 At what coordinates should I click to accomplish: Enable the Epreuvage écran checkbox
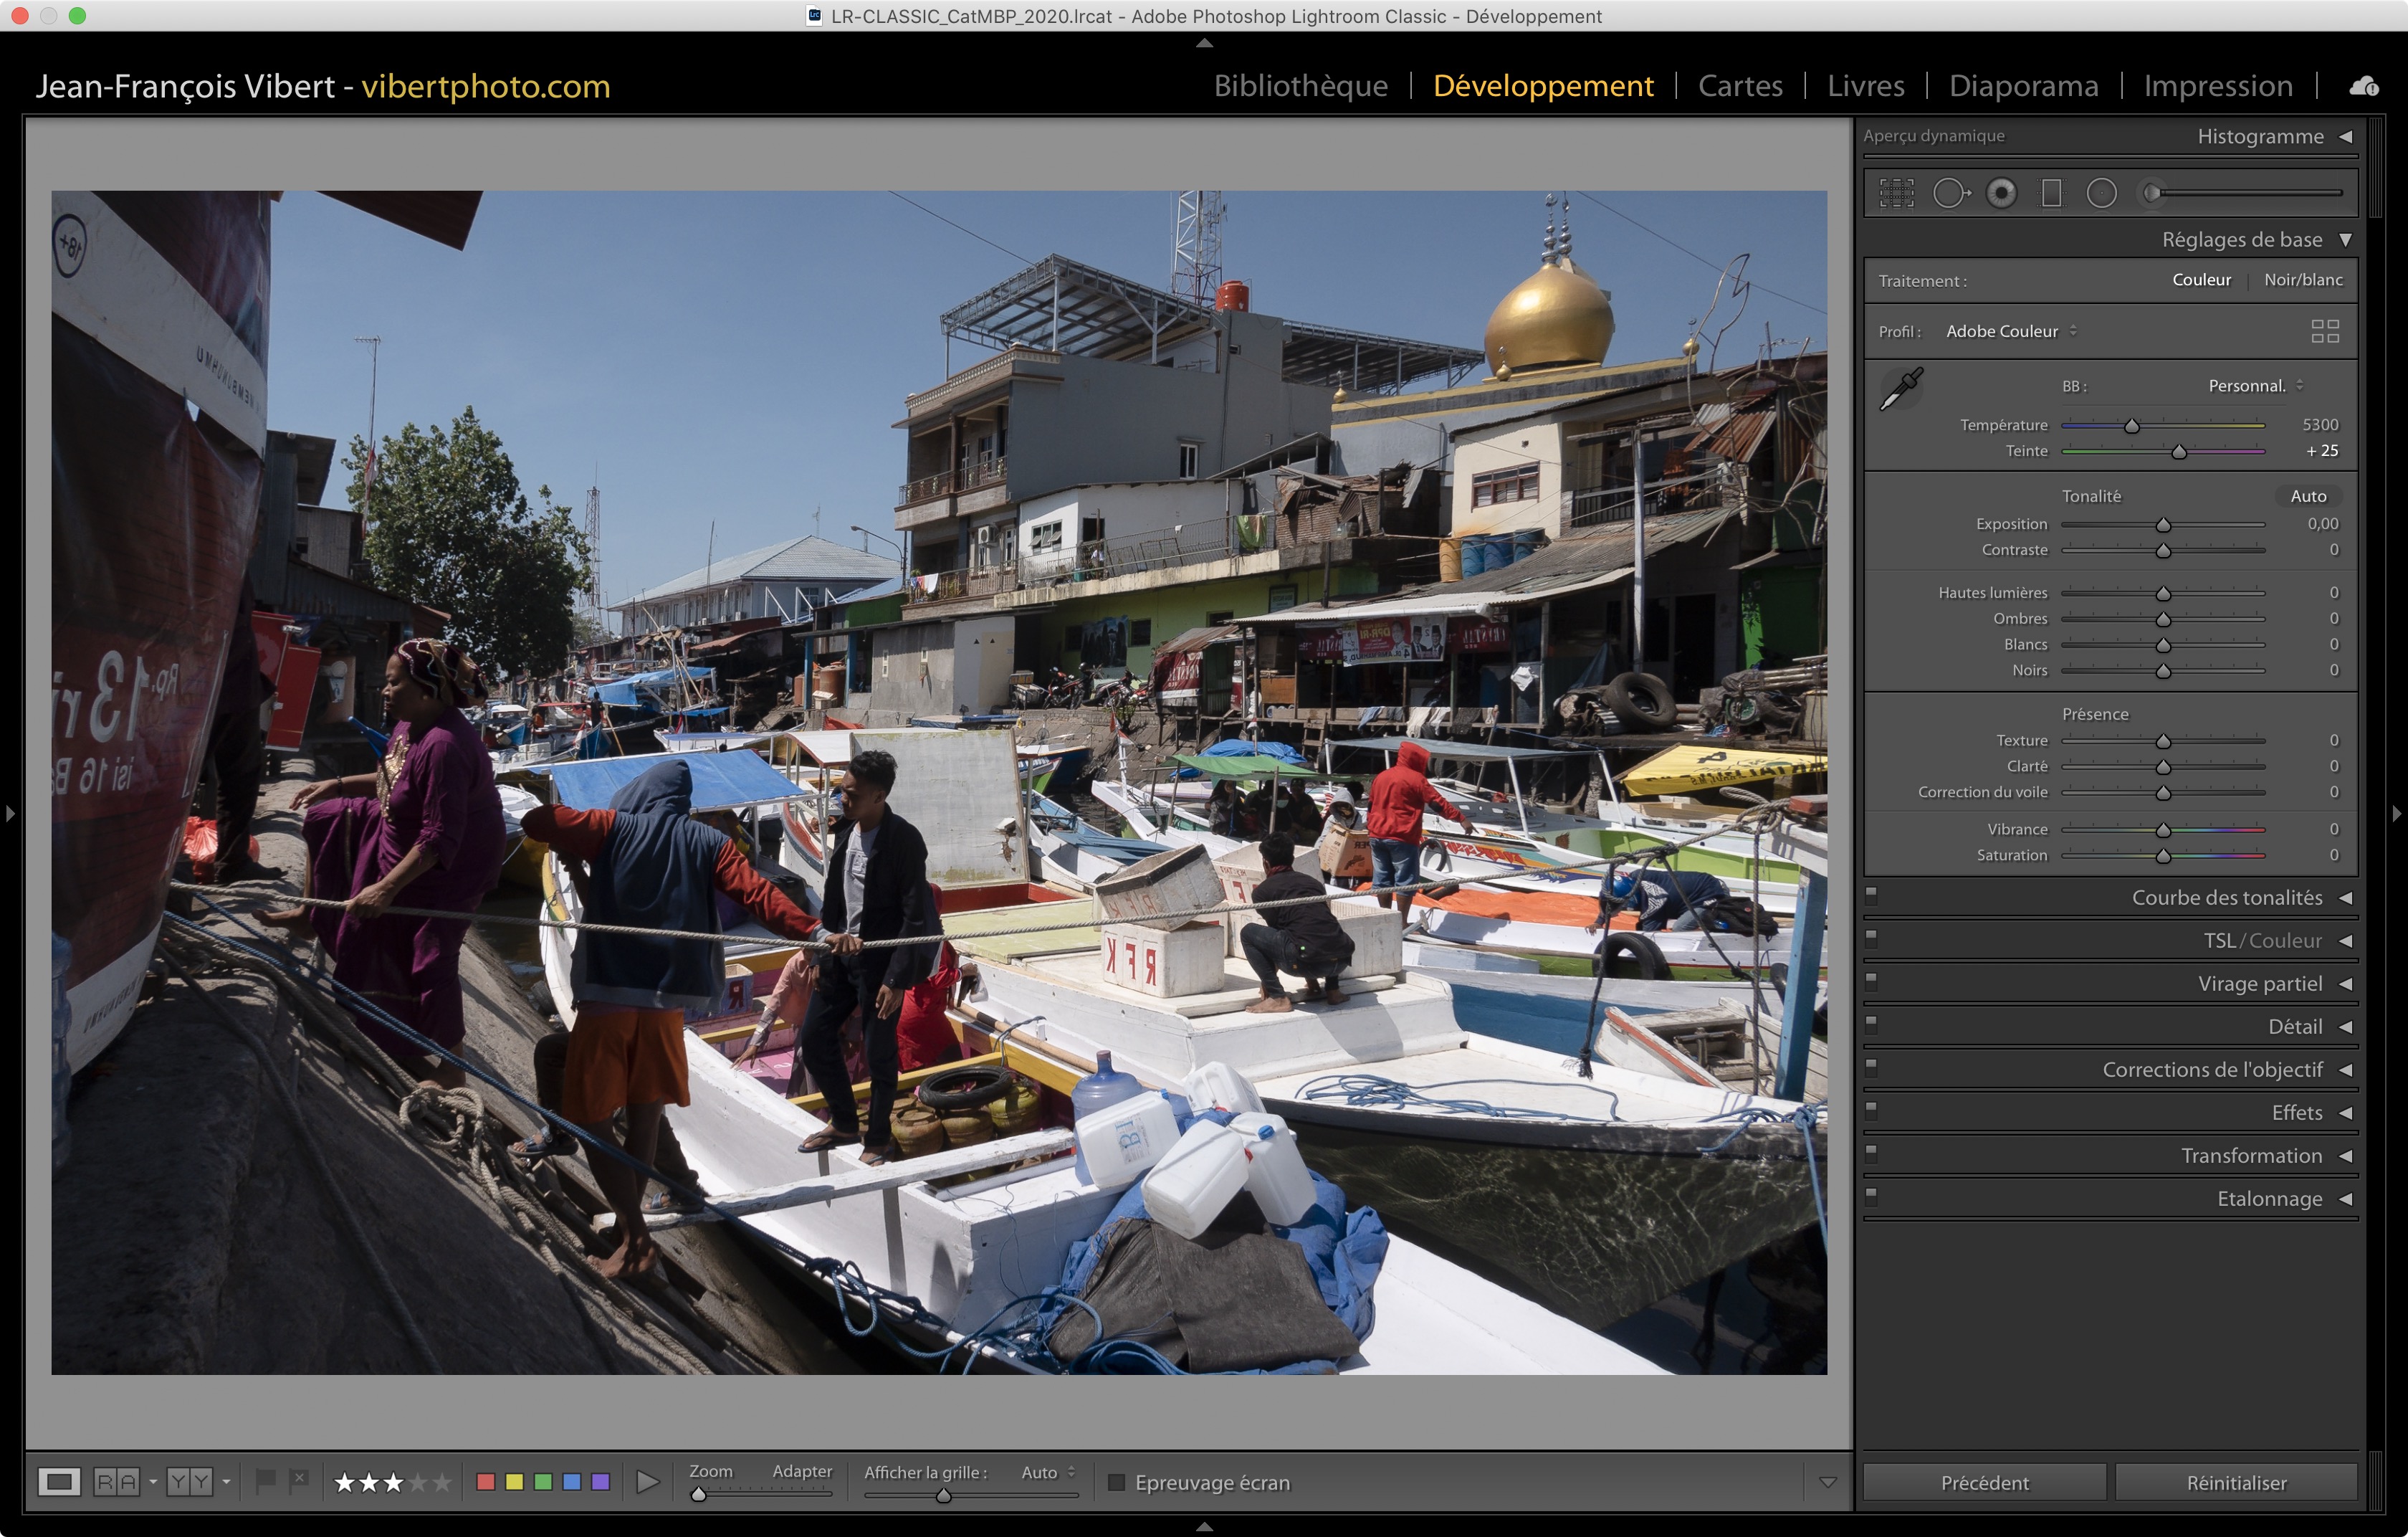tap(1117, 1482)
